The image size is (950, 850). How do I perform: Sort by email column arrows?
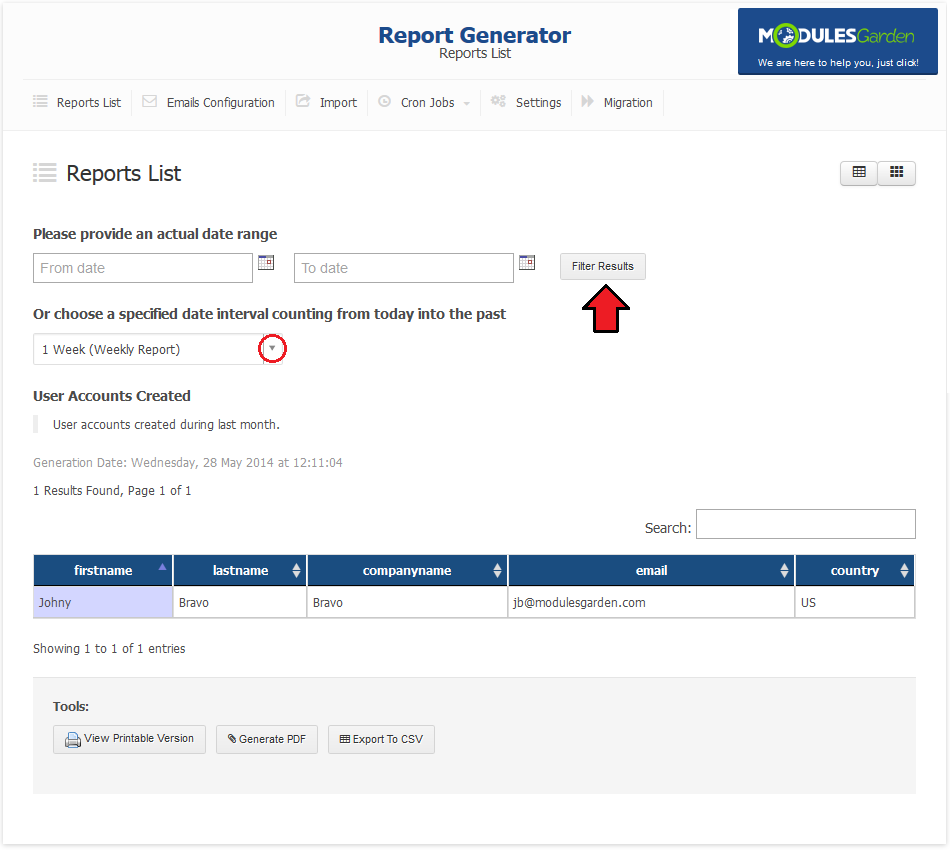pyautogui.click(x=785, y=570)
